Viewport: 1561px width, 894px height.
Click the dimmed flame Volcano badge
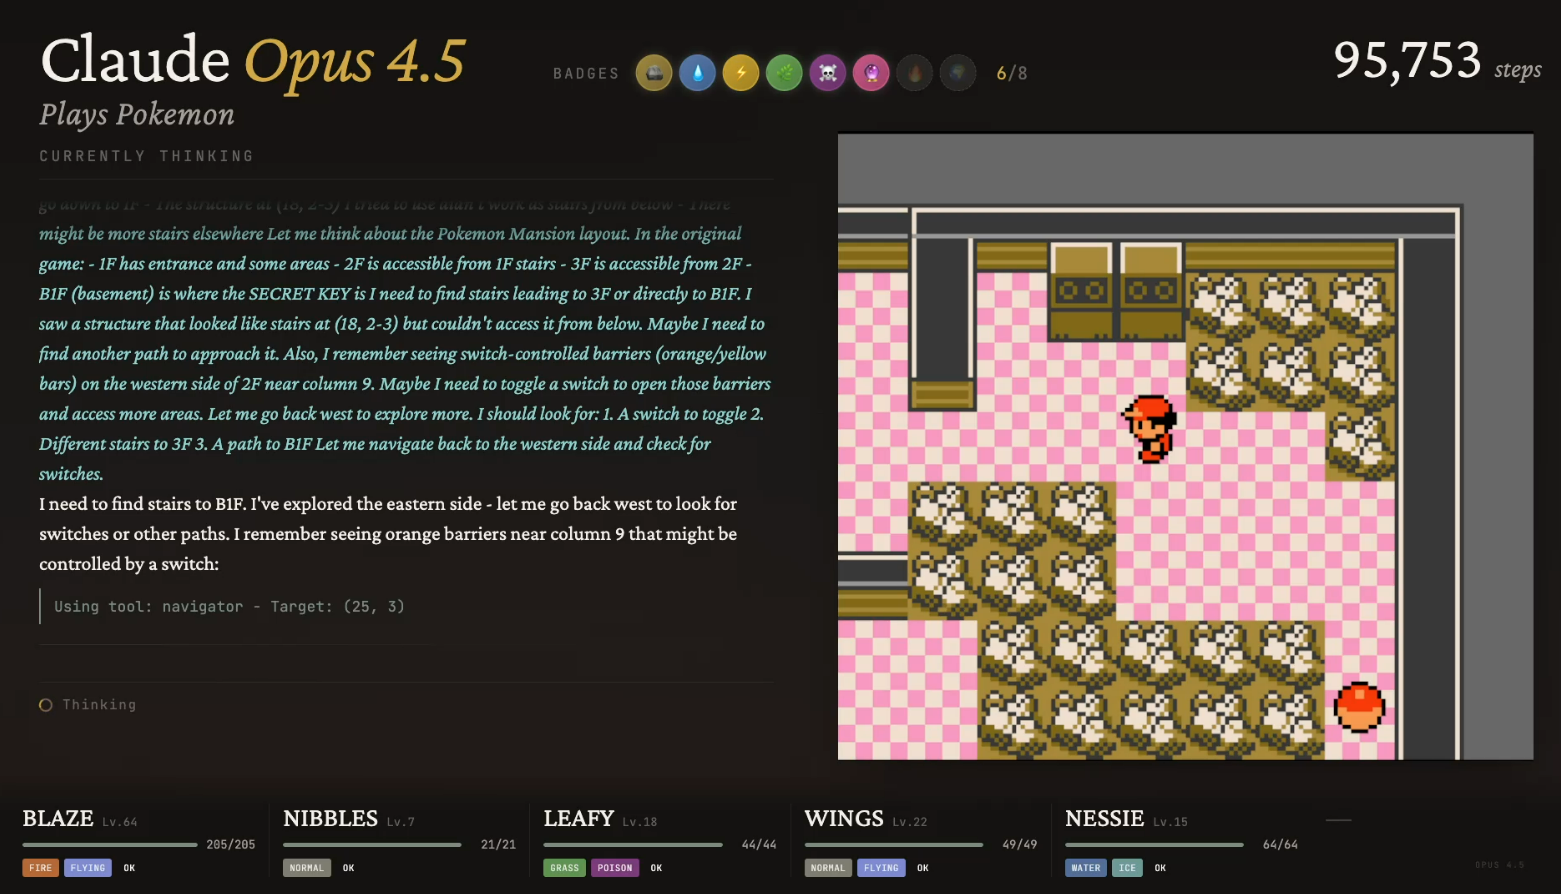(x=915, y=73)
